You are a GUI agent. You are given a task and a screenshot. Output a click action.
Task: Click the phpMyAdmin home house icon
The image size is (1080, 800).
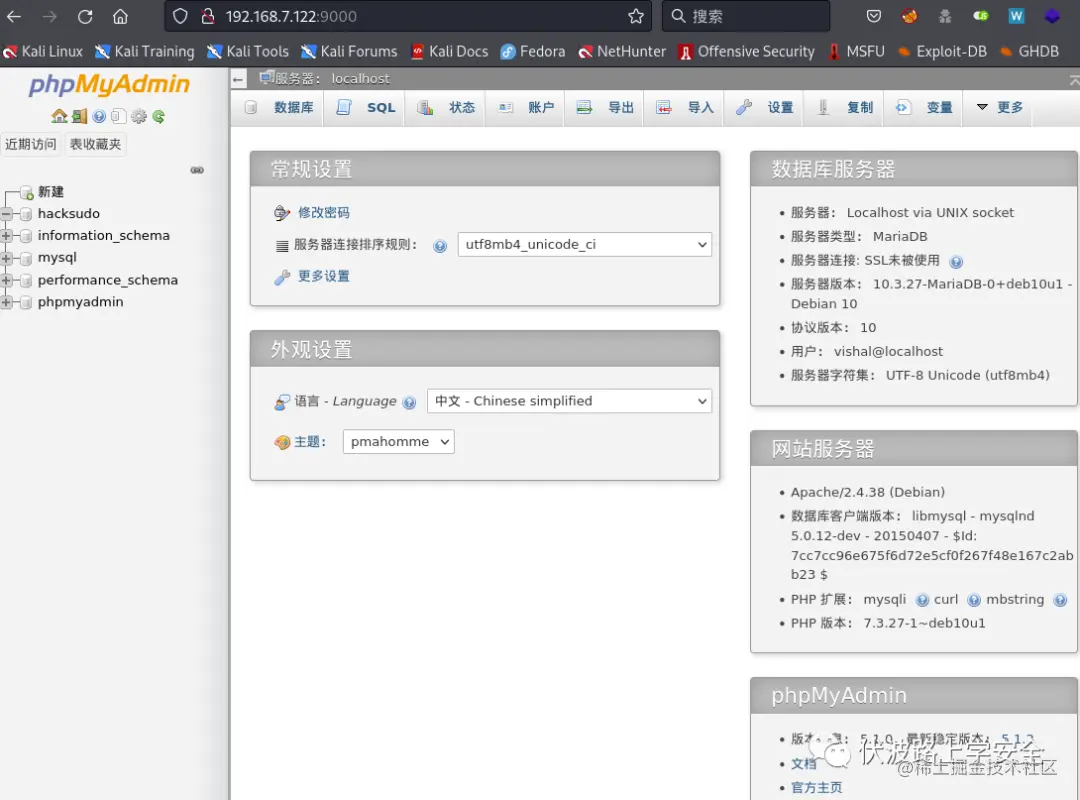(59, 116)
